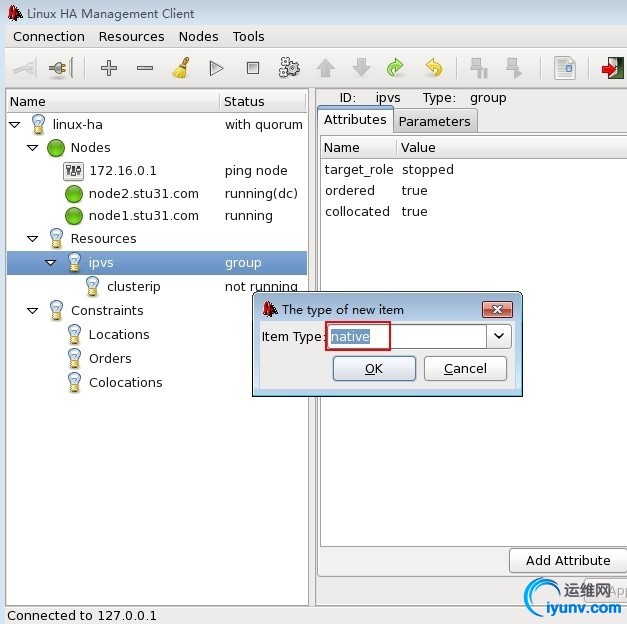
Task: Click the 'with quorum' status text
Action: (x=264, y=125)
